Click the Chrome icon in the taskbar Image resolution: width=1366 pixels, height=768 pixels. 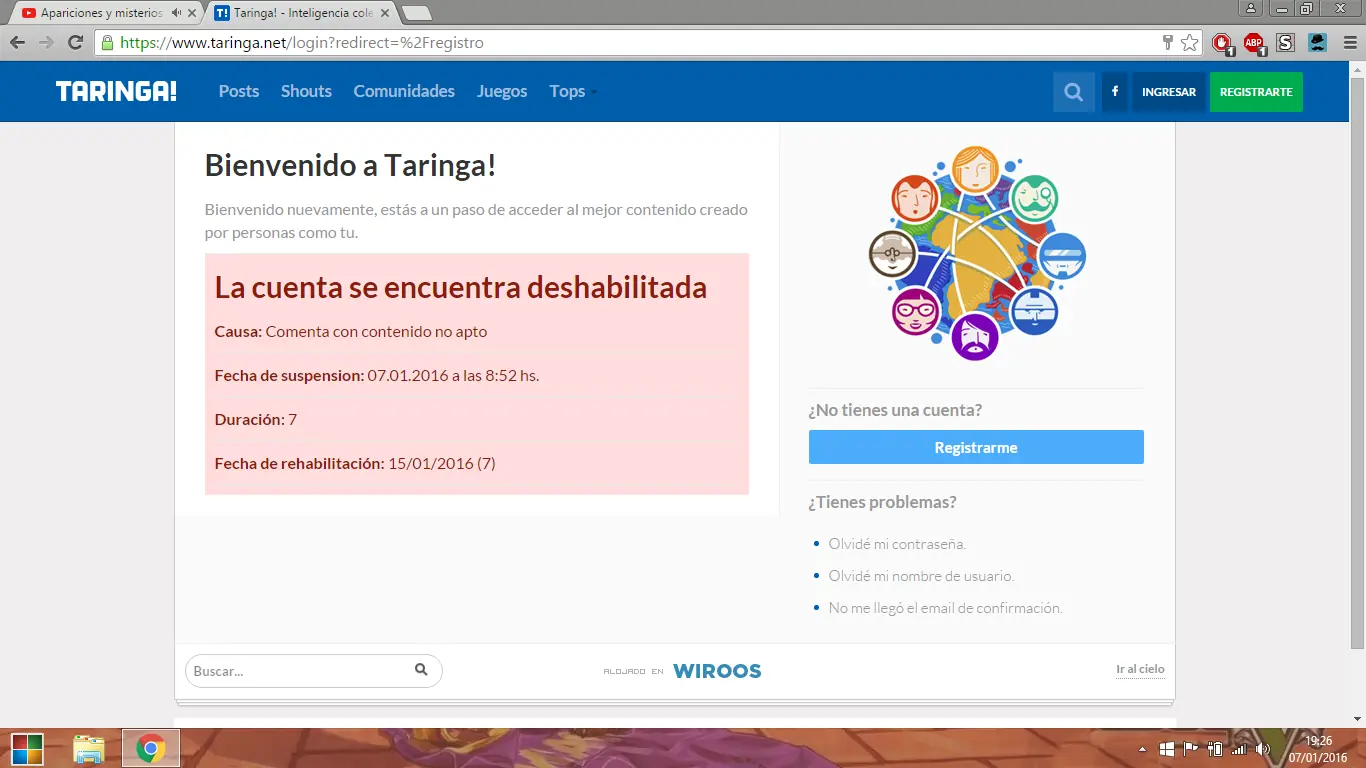pos(151,748)
